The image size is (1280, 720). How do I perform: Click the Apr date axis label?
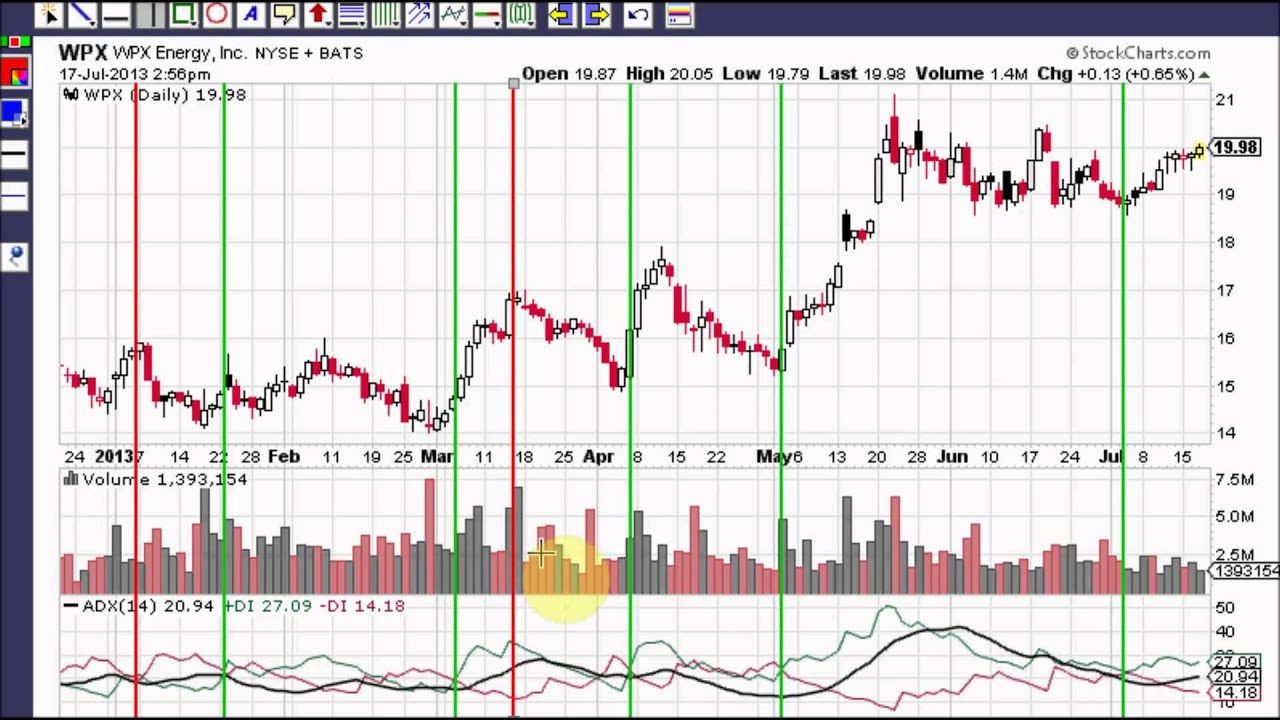click(598, 457)
